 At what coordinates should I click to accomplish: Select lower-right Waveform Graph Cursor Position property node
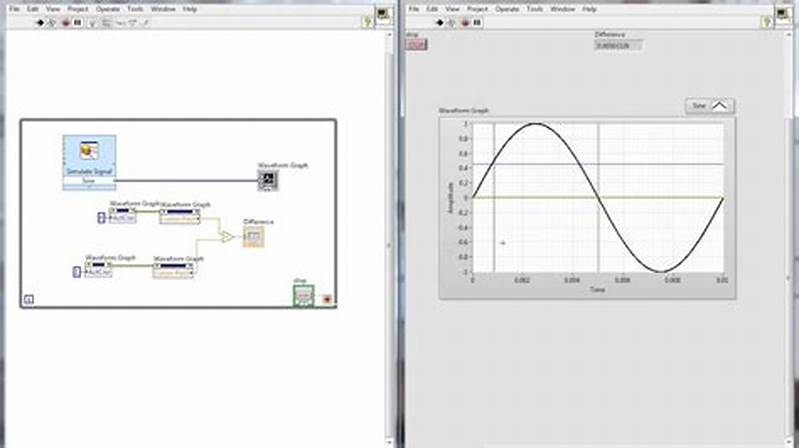[173, 270]
